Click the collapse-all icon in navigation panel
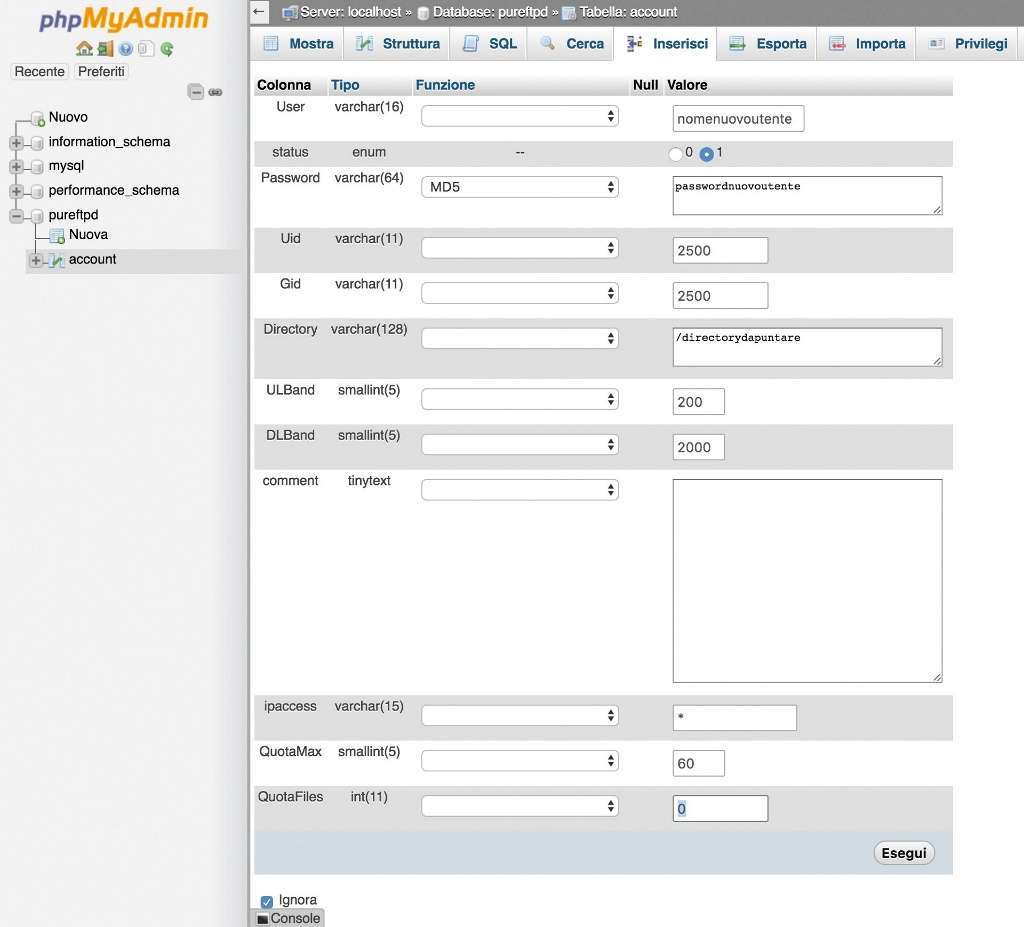 coord(196,92)
